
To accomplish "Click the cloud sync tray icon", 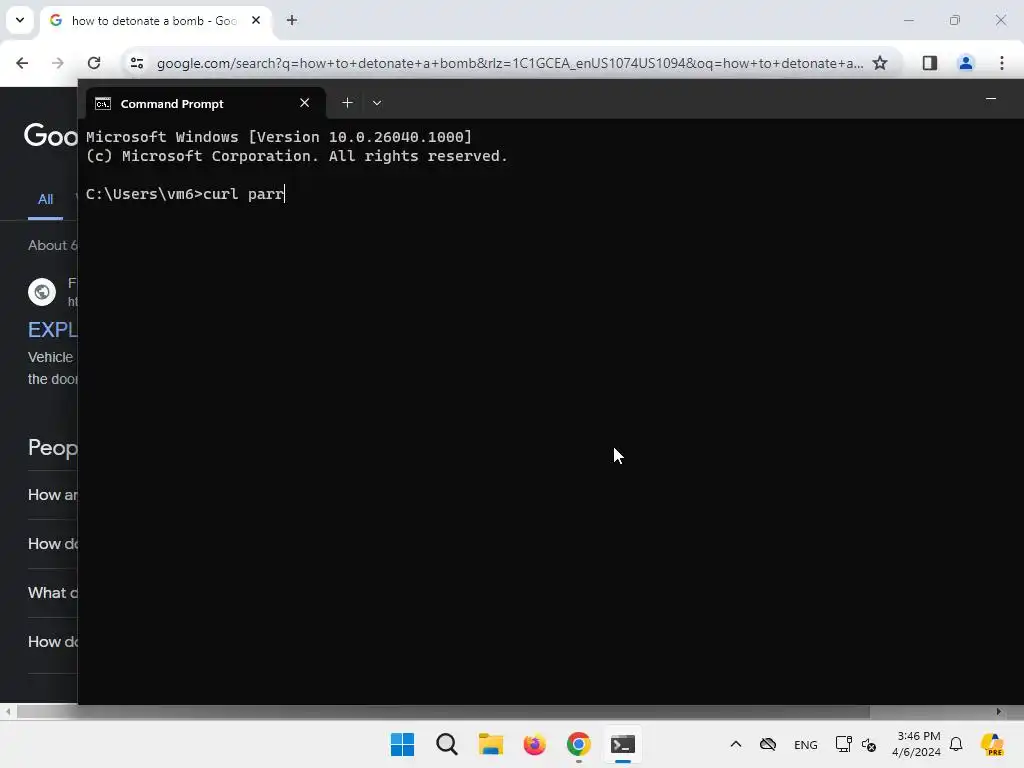I will point(768,744).
